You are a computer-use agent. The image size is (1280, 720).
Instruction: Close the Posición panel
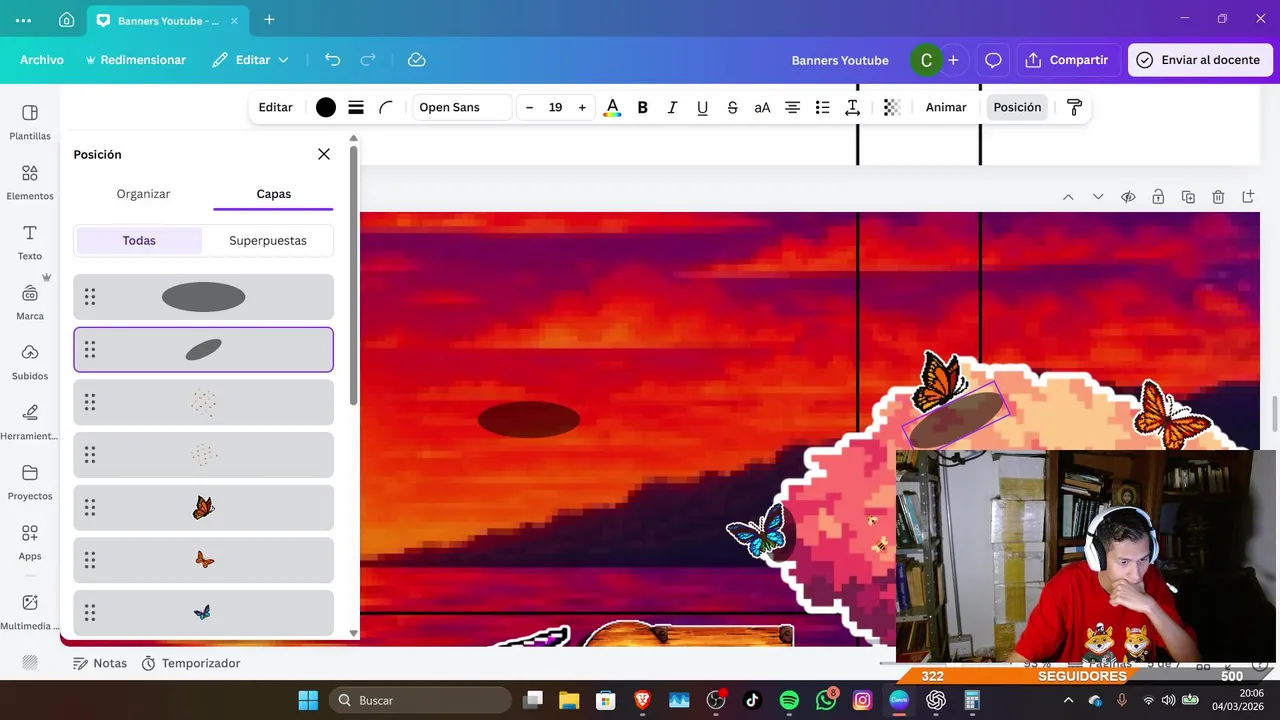tap(324, 154)
